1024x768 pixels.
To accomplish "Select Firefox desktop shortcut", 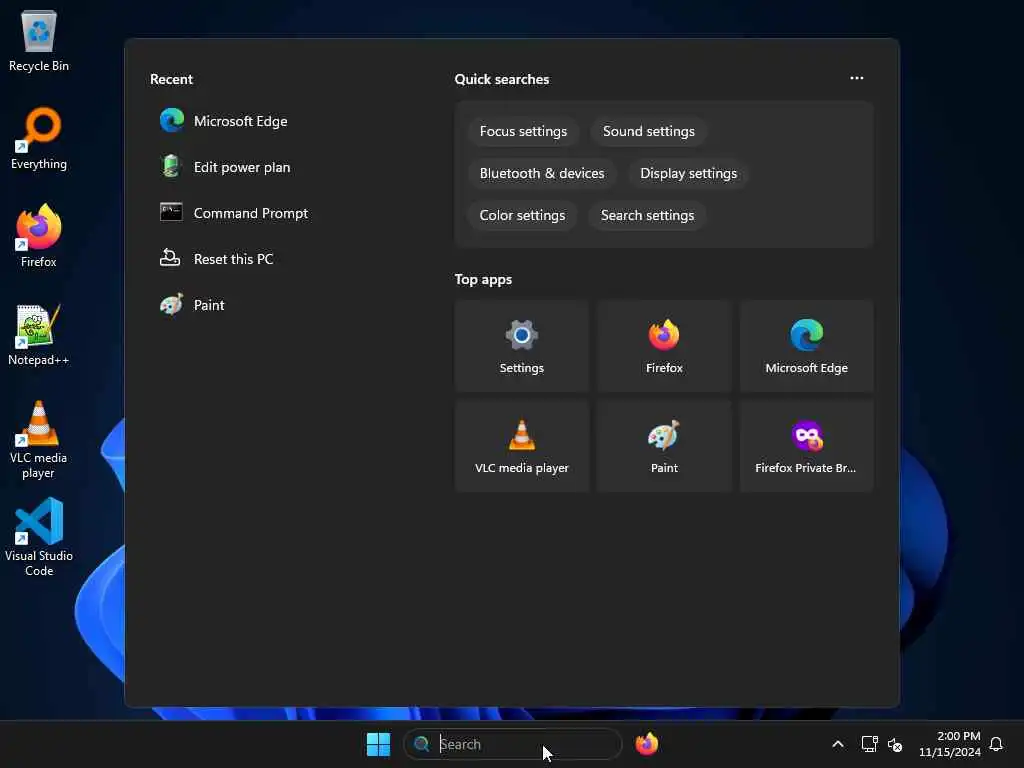I will click(39, 236).
